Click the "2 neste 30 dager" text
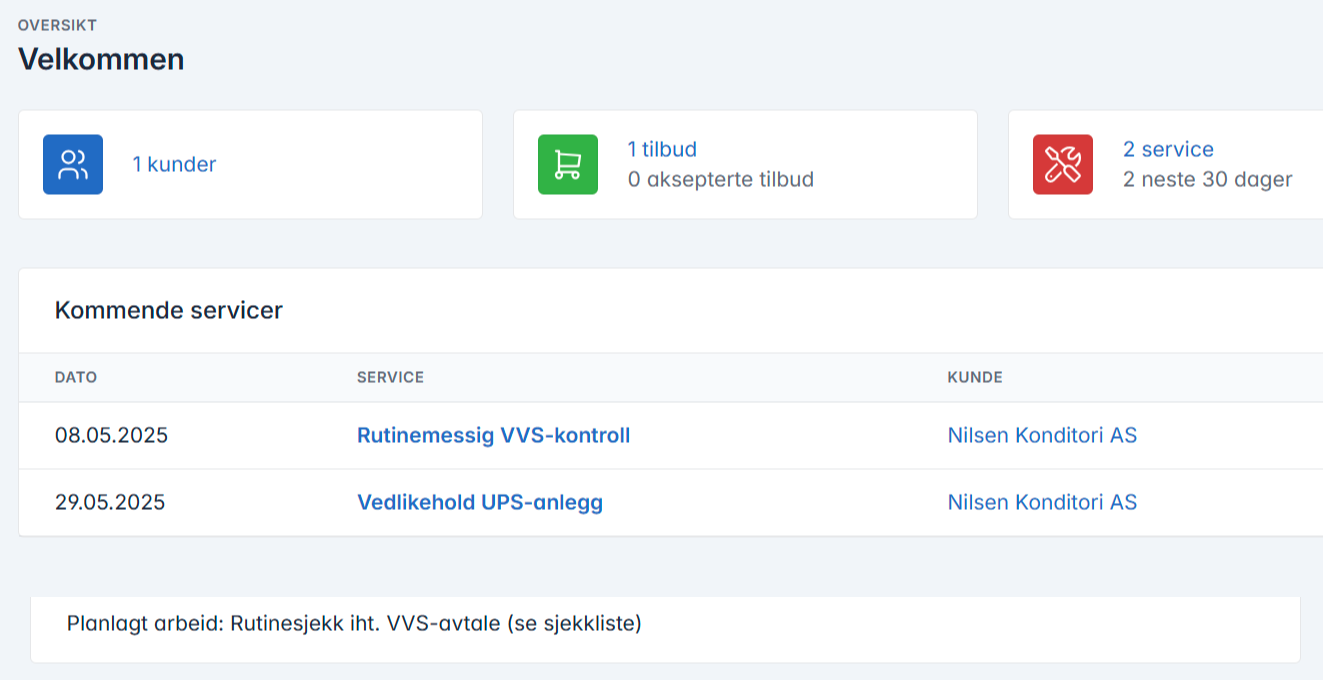The image size is (1323, 680). click(1207, 180)
